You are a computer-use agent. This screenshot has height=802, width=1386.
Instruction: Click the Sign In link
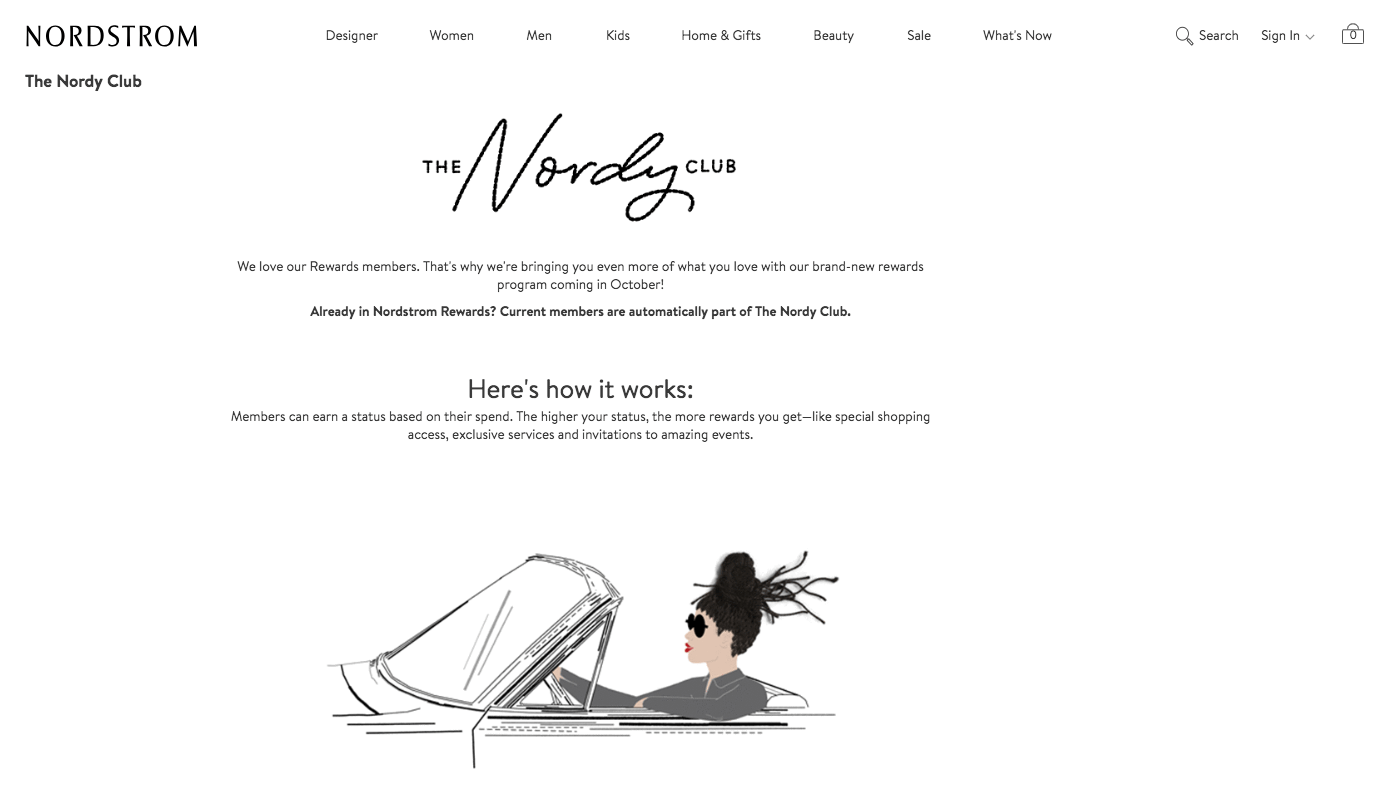(x=1280, y=36)
